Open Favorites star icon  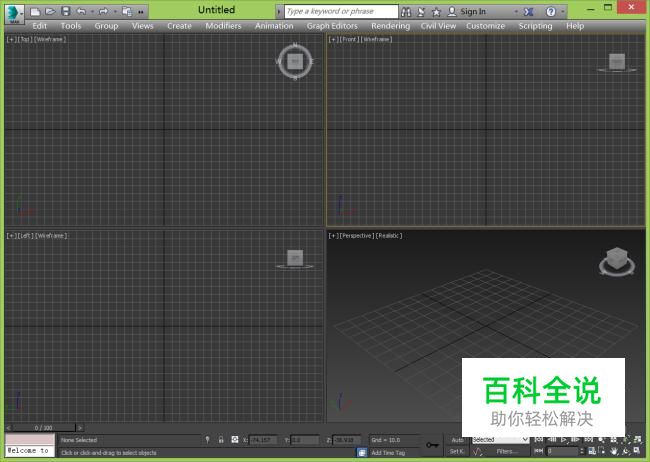[x=436, y=12]
